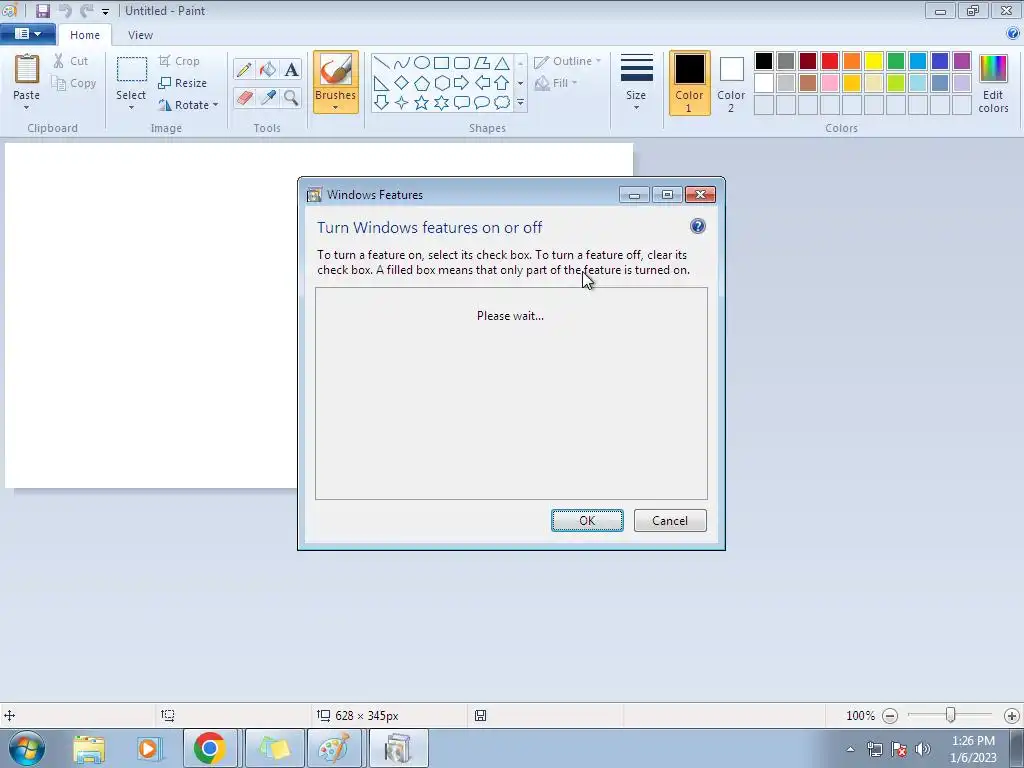The image size is (1024, 768).
Task: Open the Paint help icon
Action: (x=1014, y=33)
